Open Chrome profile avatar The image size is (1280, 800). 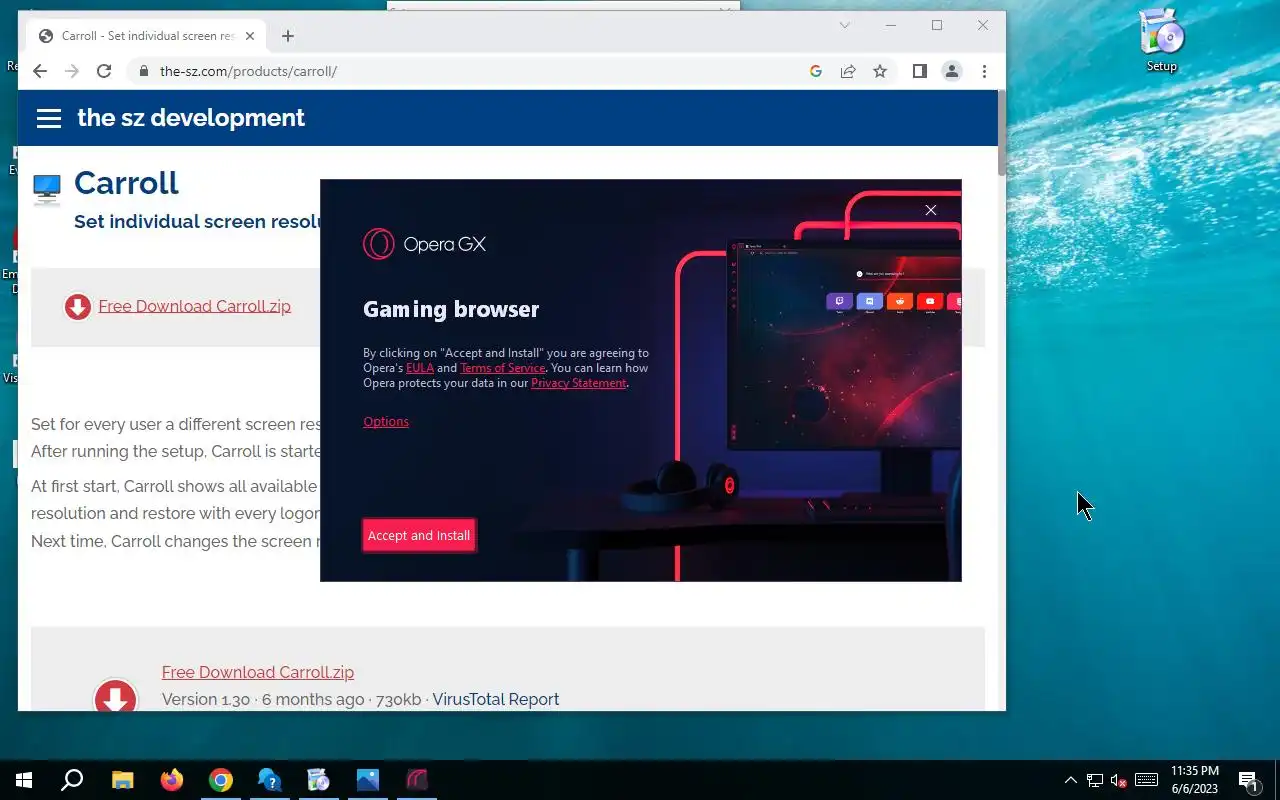(x=952, y=71)
